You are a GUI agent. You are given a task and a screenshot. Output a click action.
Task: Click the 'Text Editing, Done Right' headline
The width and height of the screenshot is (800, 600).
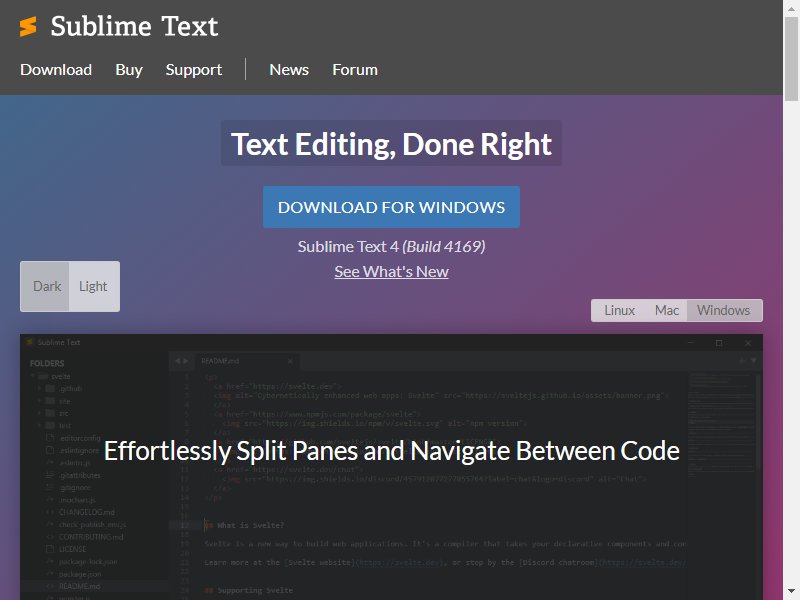391,143
